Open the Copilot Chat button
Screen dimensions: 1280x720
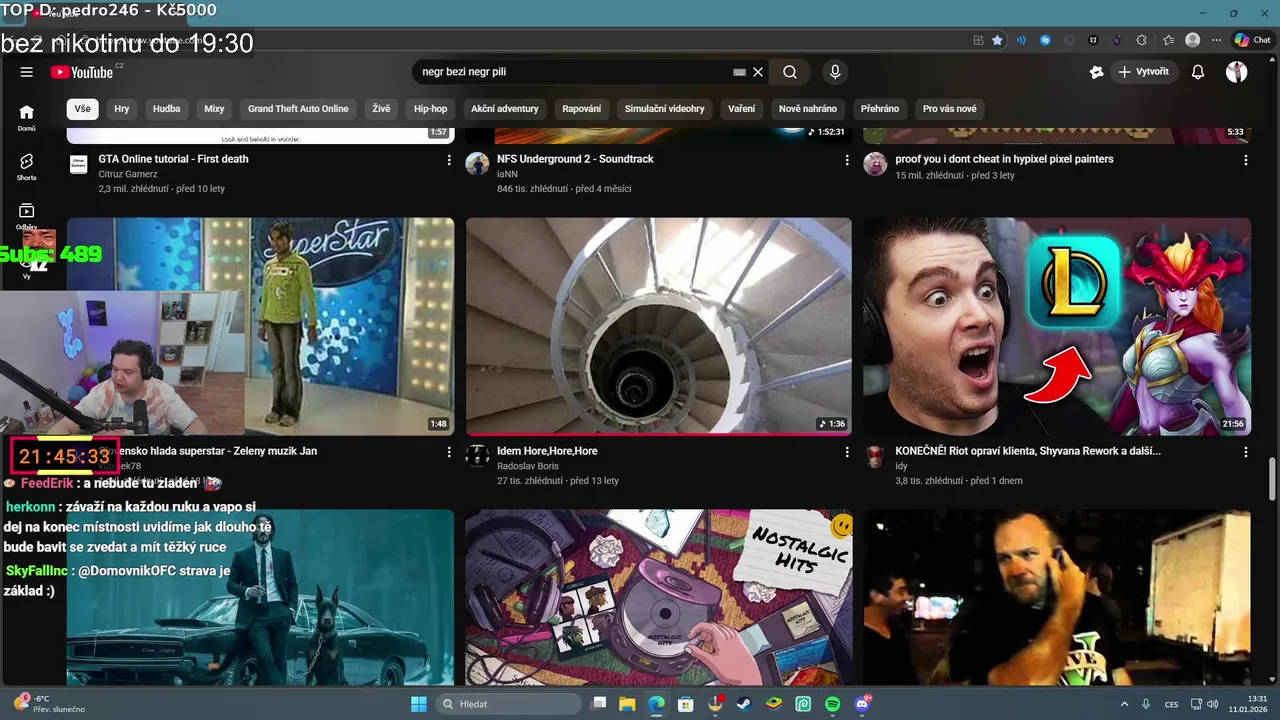(1252, 40)
